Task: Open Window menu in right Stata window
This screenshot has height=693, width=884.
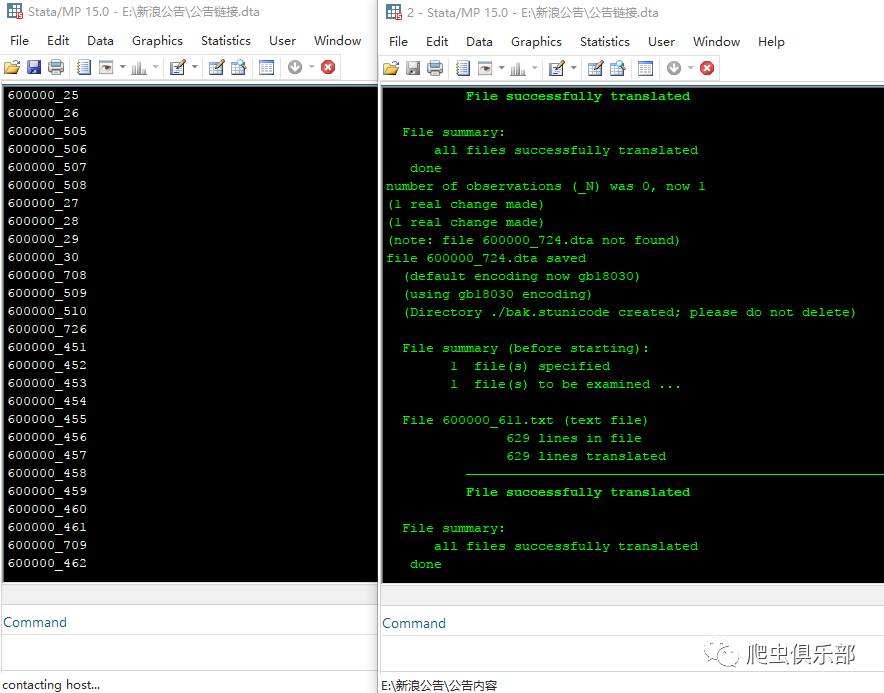Action: point(716,42)
